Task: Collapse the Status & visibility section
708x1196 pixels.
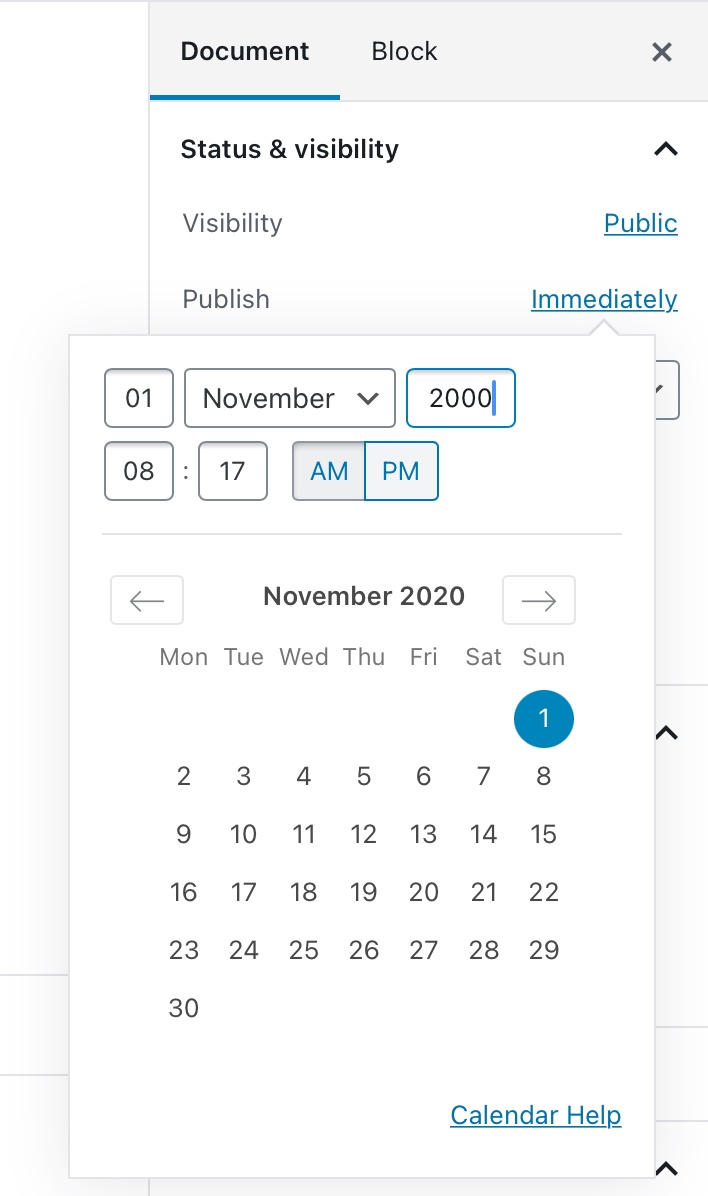Action: pos(666,149)
